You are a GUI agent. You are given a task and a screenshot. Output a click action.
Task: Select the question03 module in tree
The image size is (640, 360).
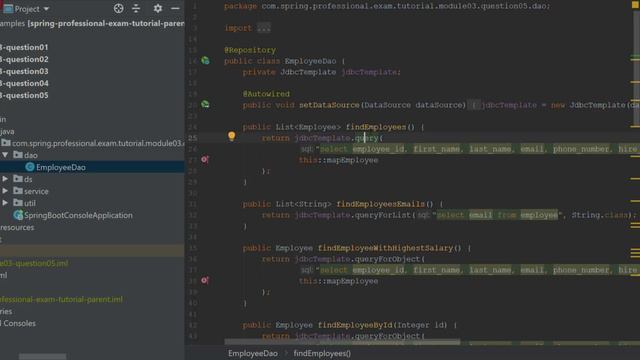(x=24, y=71)
